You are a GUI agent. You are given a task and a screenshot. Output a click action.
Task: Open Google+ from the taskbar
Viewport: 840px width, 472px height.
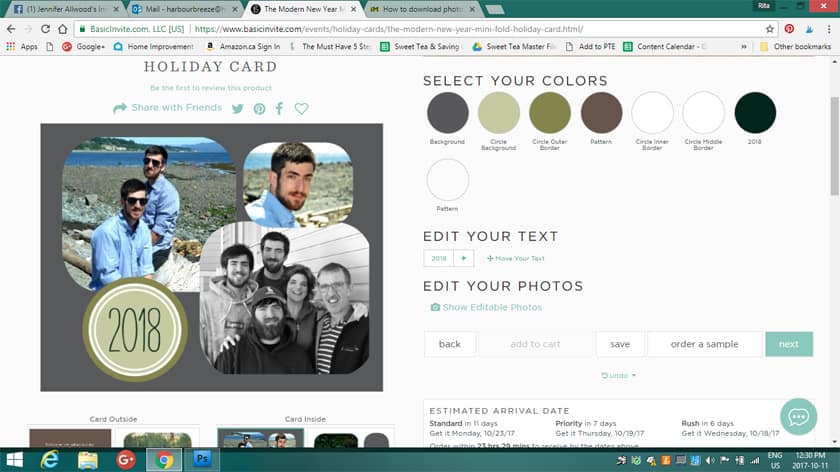pos(126,460)
